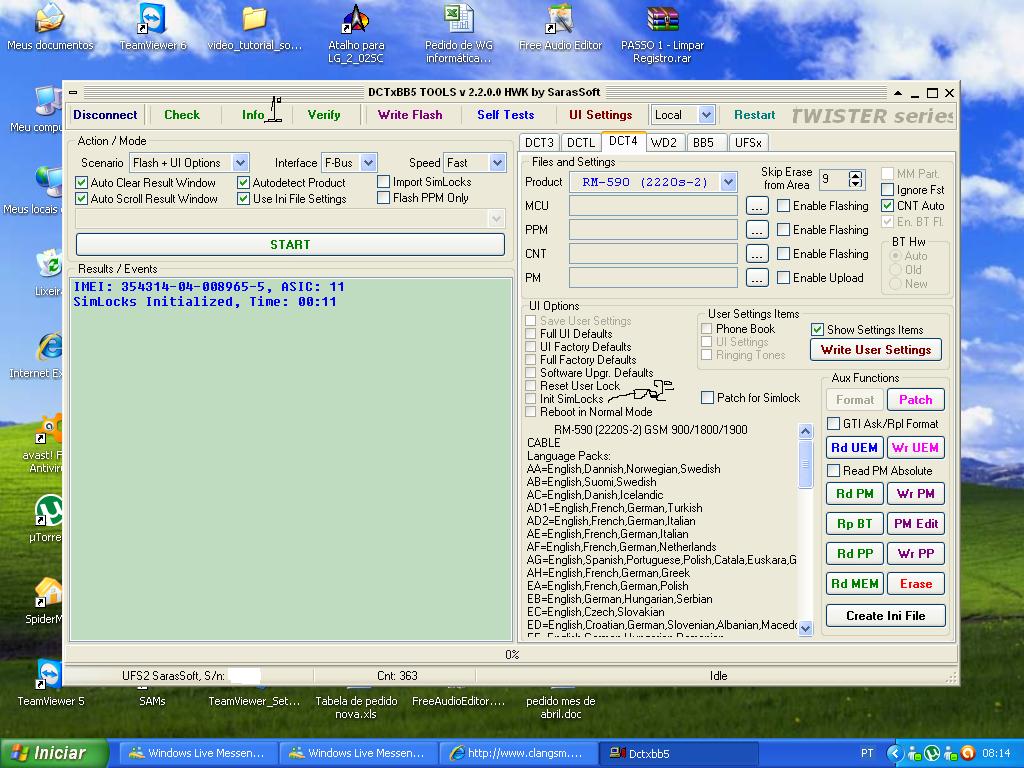The width and height of the screenshot is (1024, 768).
Task: Browse for the PPM file
Action: click(756, 230)
